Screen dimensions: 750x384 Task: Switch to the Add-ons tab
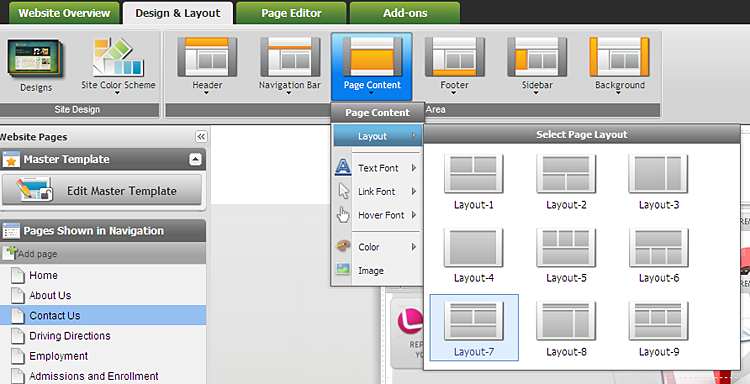[x=405, y=13]
